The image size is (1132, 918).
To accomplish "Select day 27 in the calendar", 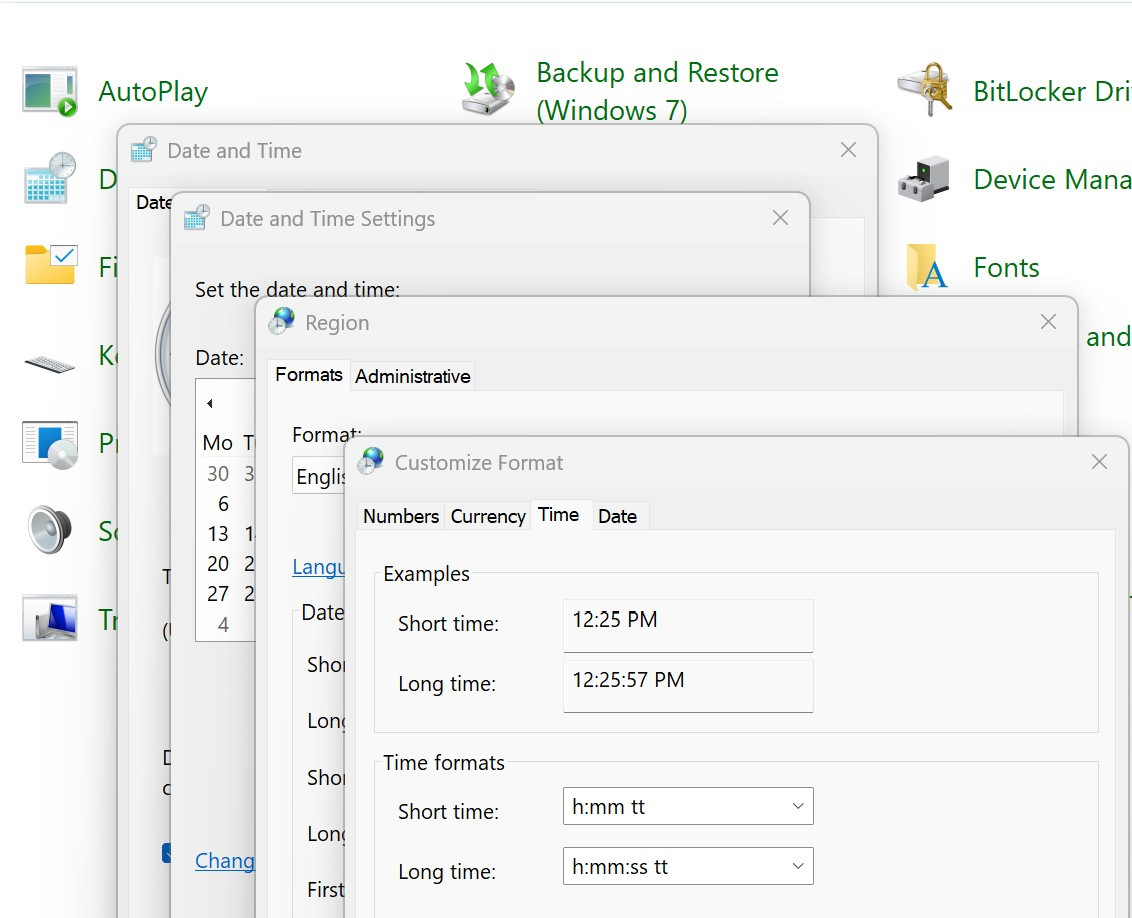I will pyautogui.click(x=218, y=593).
